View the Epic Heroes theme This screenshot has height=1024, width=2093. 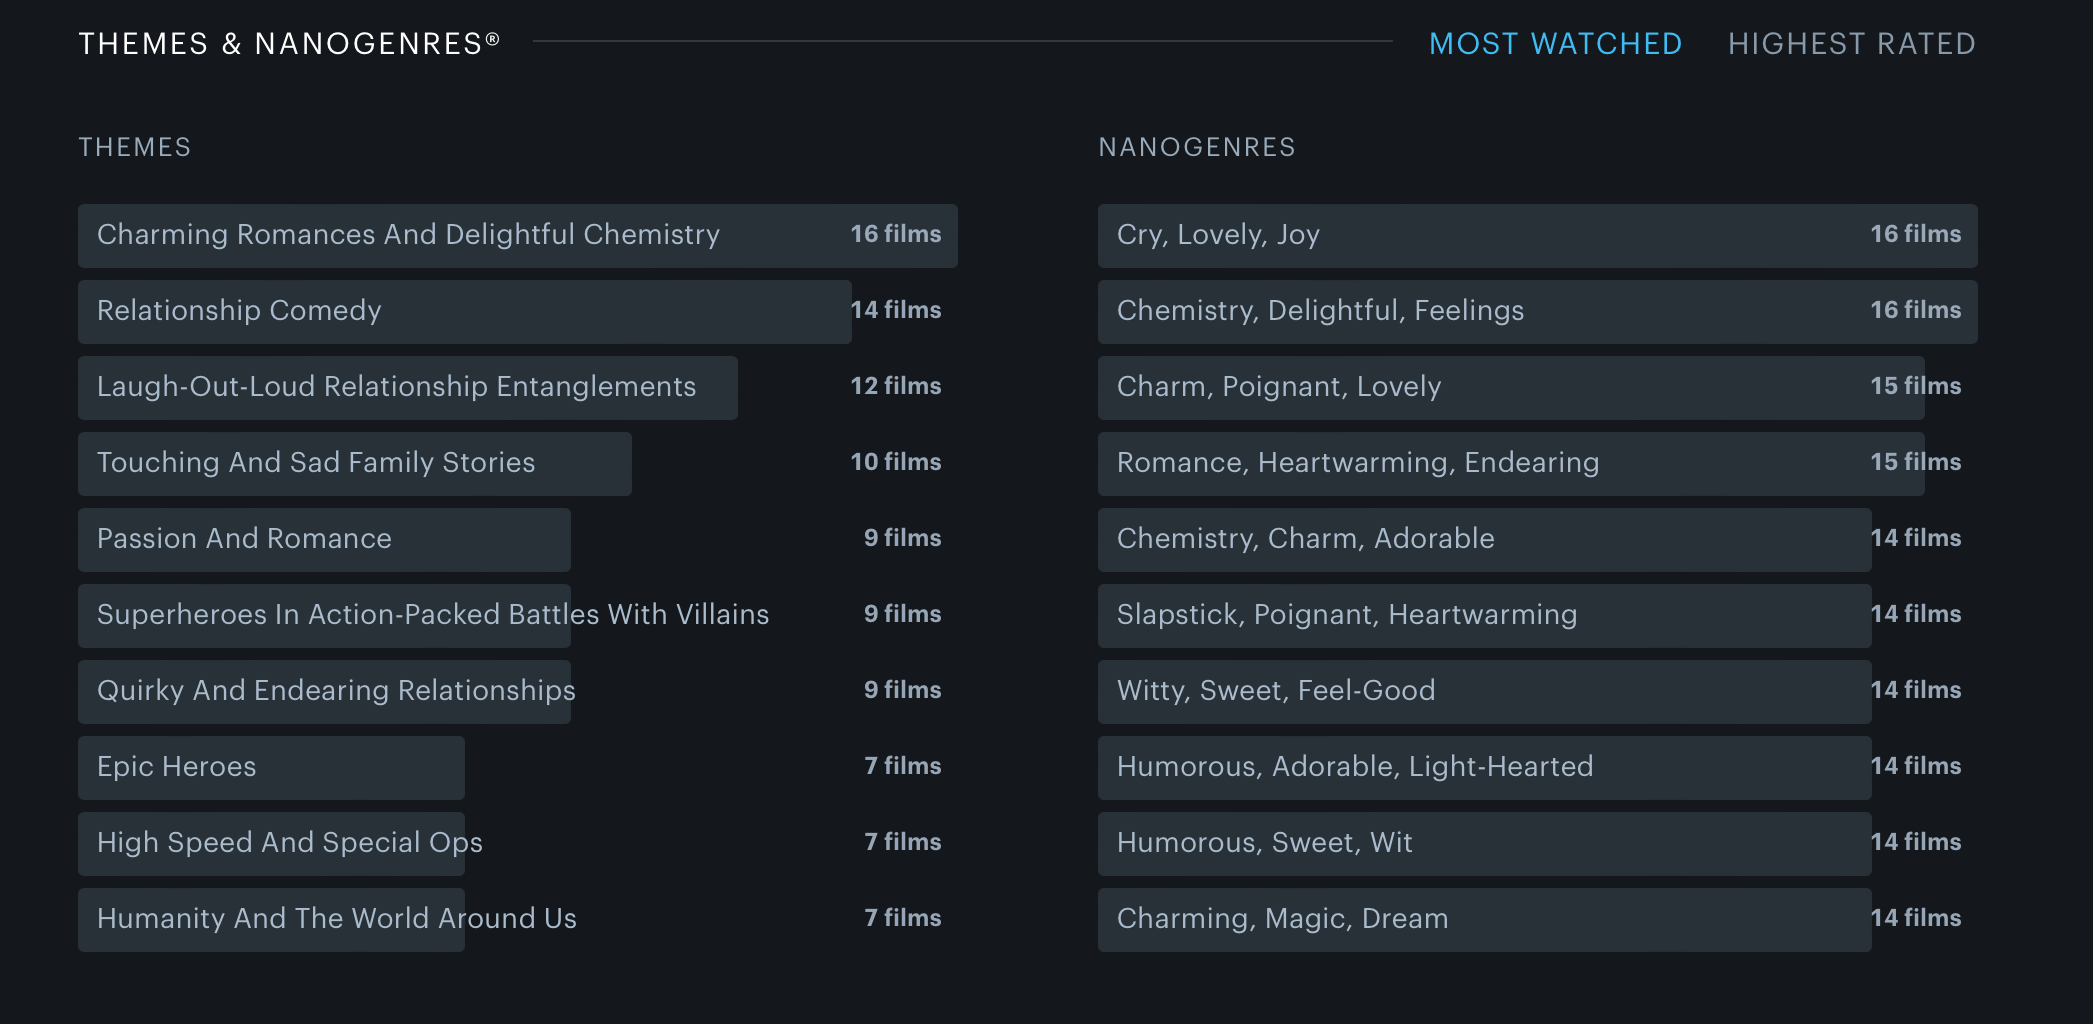[177, 767]
